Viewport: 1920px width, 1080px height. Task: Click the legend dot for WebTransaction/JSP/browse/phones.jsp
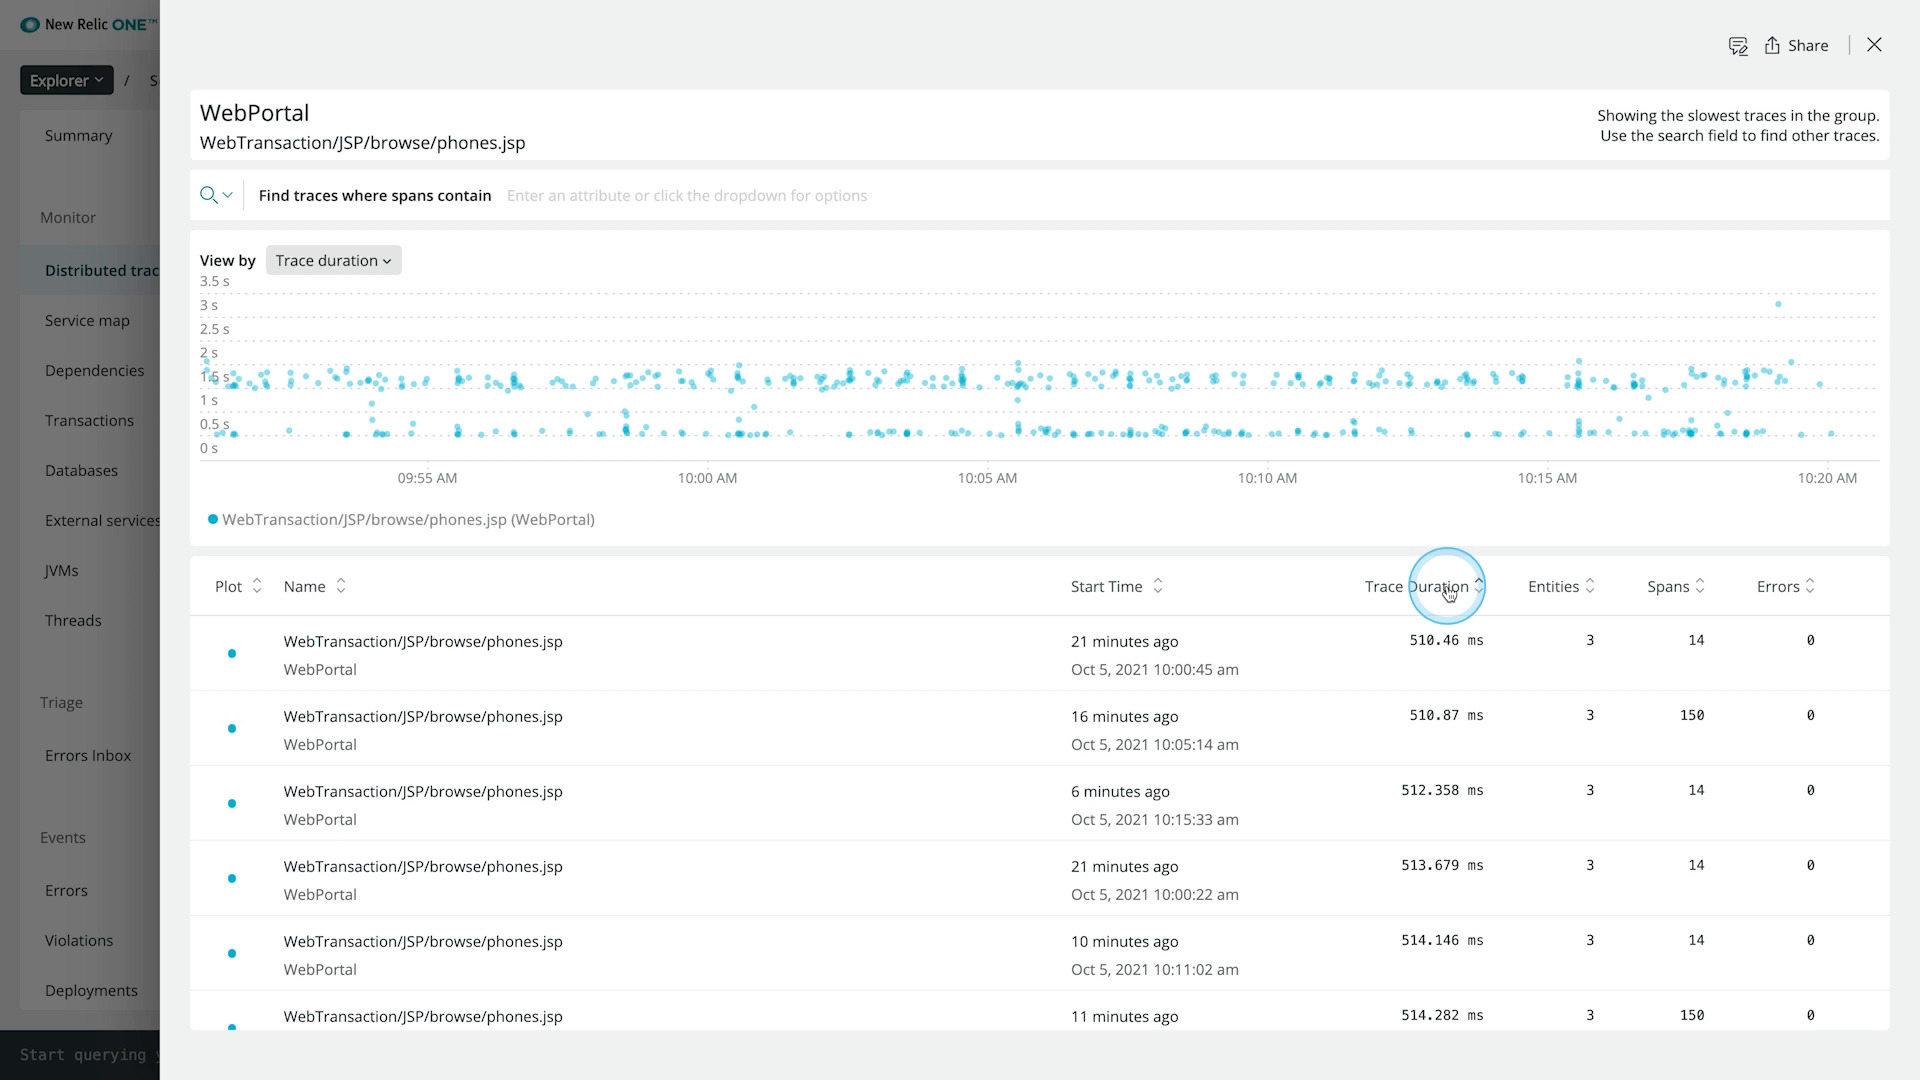[x=212, y=519]
